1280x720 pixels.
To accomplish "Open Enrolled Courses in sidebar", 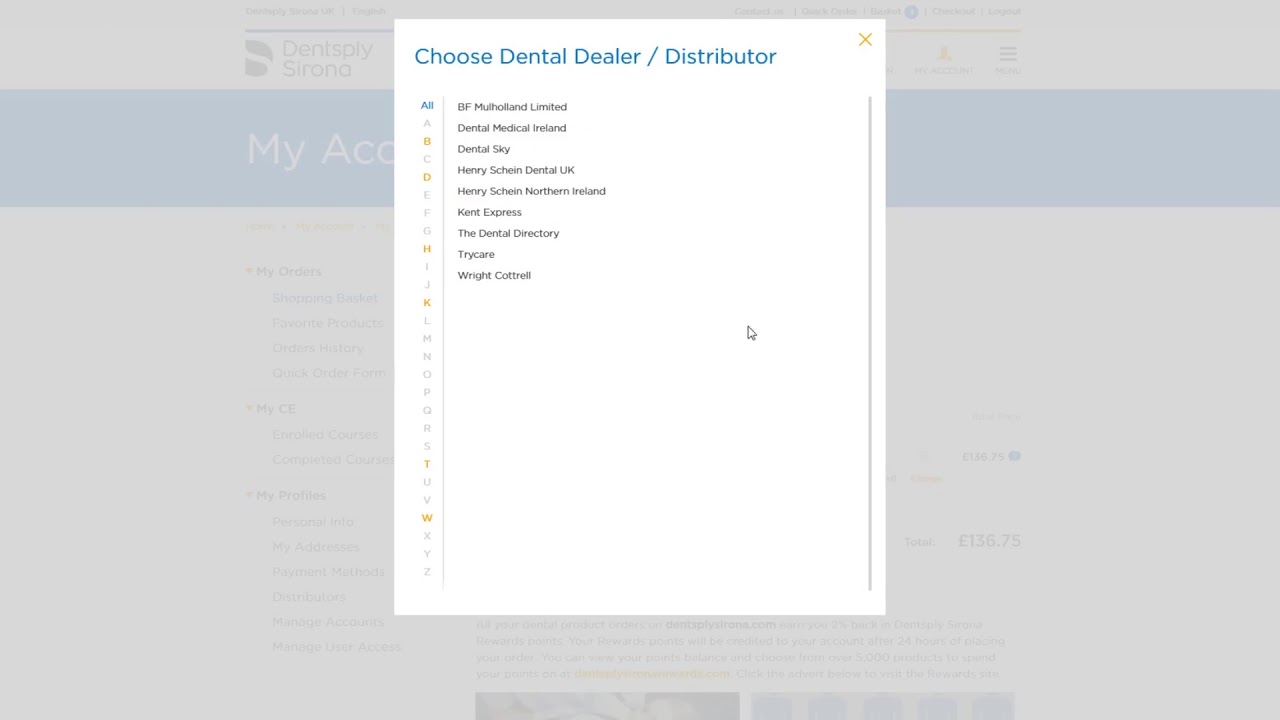I will click(x=325, y=435).
